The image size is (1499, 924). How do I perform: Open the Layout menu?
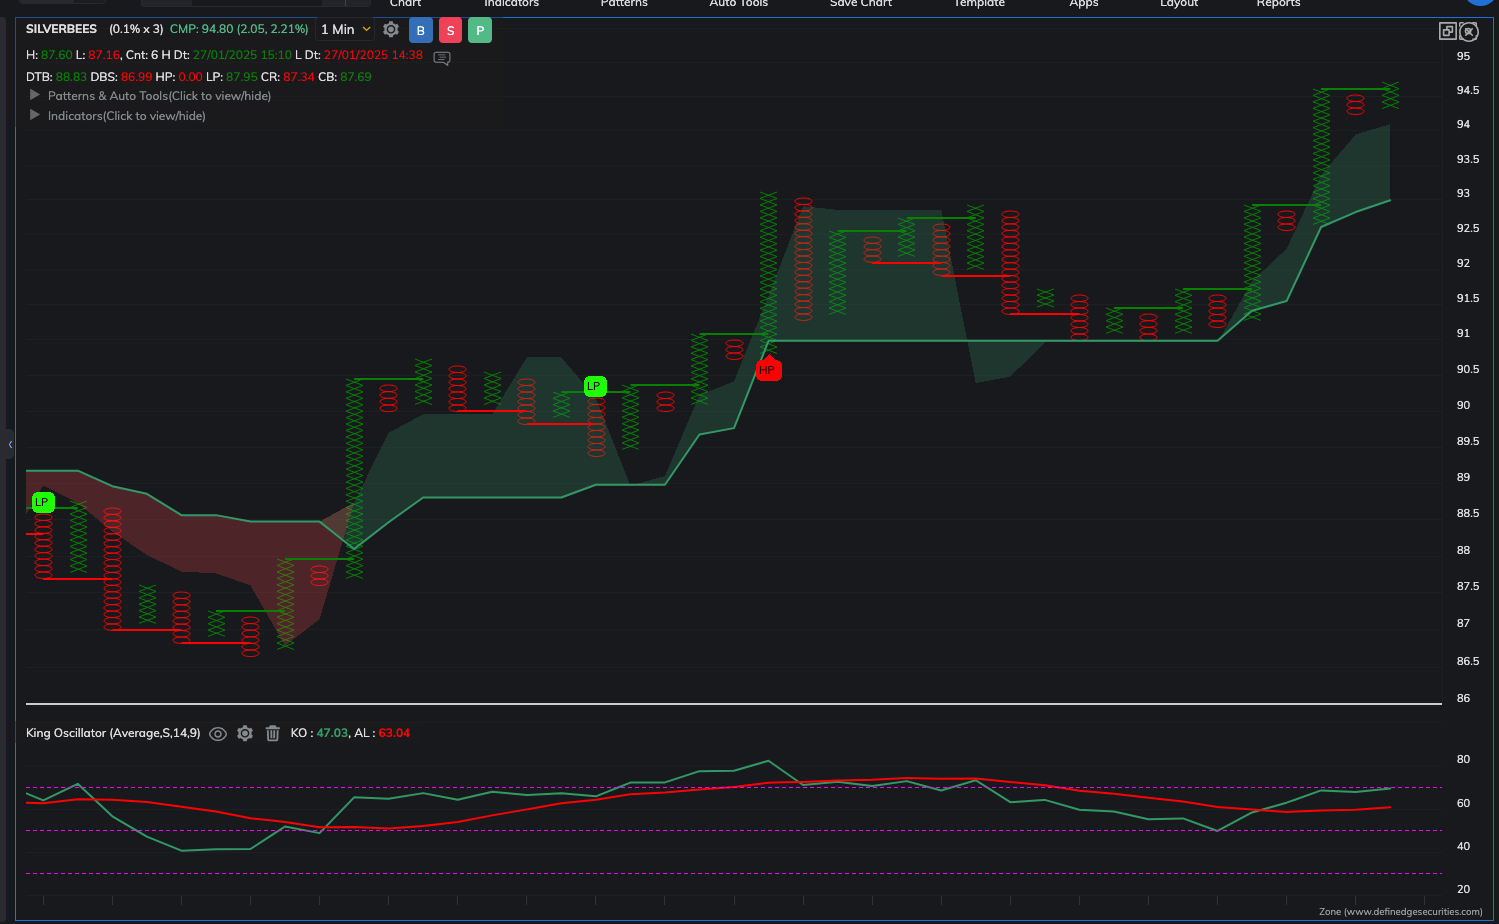click(x=1179, y=4)
